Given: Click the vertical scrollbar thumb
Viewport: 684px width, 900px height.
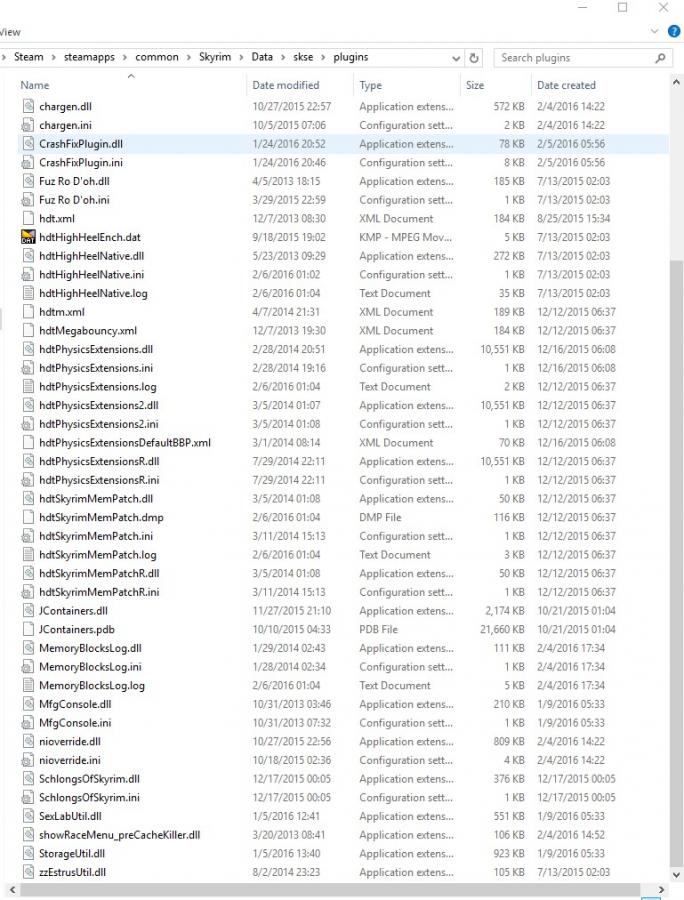Looking at the screenshot, I should [x=675, y=564].
